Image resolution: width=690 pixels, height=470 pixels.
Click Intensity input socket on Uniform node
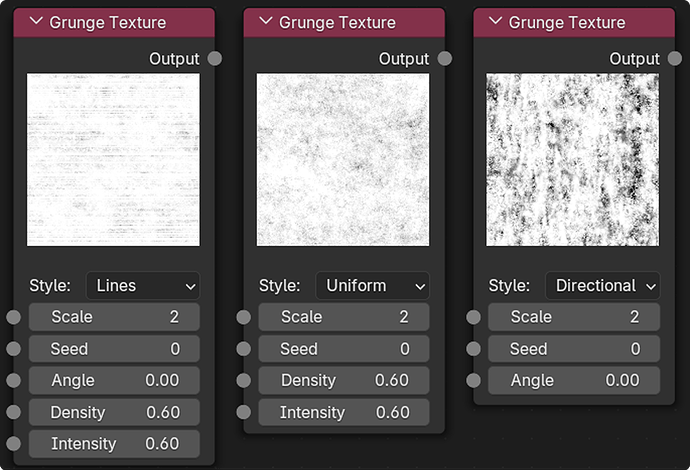pyautogui.click(x=243, y=412)
